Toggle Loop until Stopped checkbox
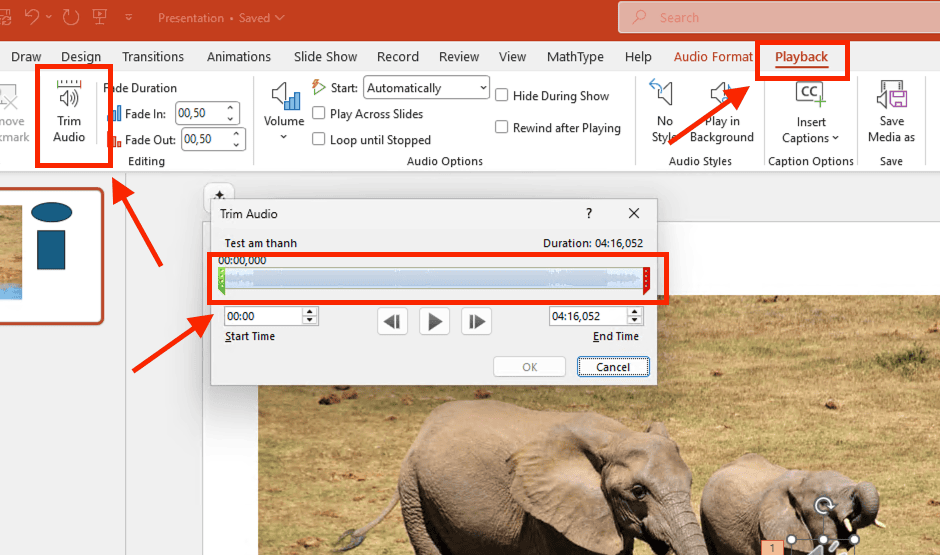 coord(320,140)
